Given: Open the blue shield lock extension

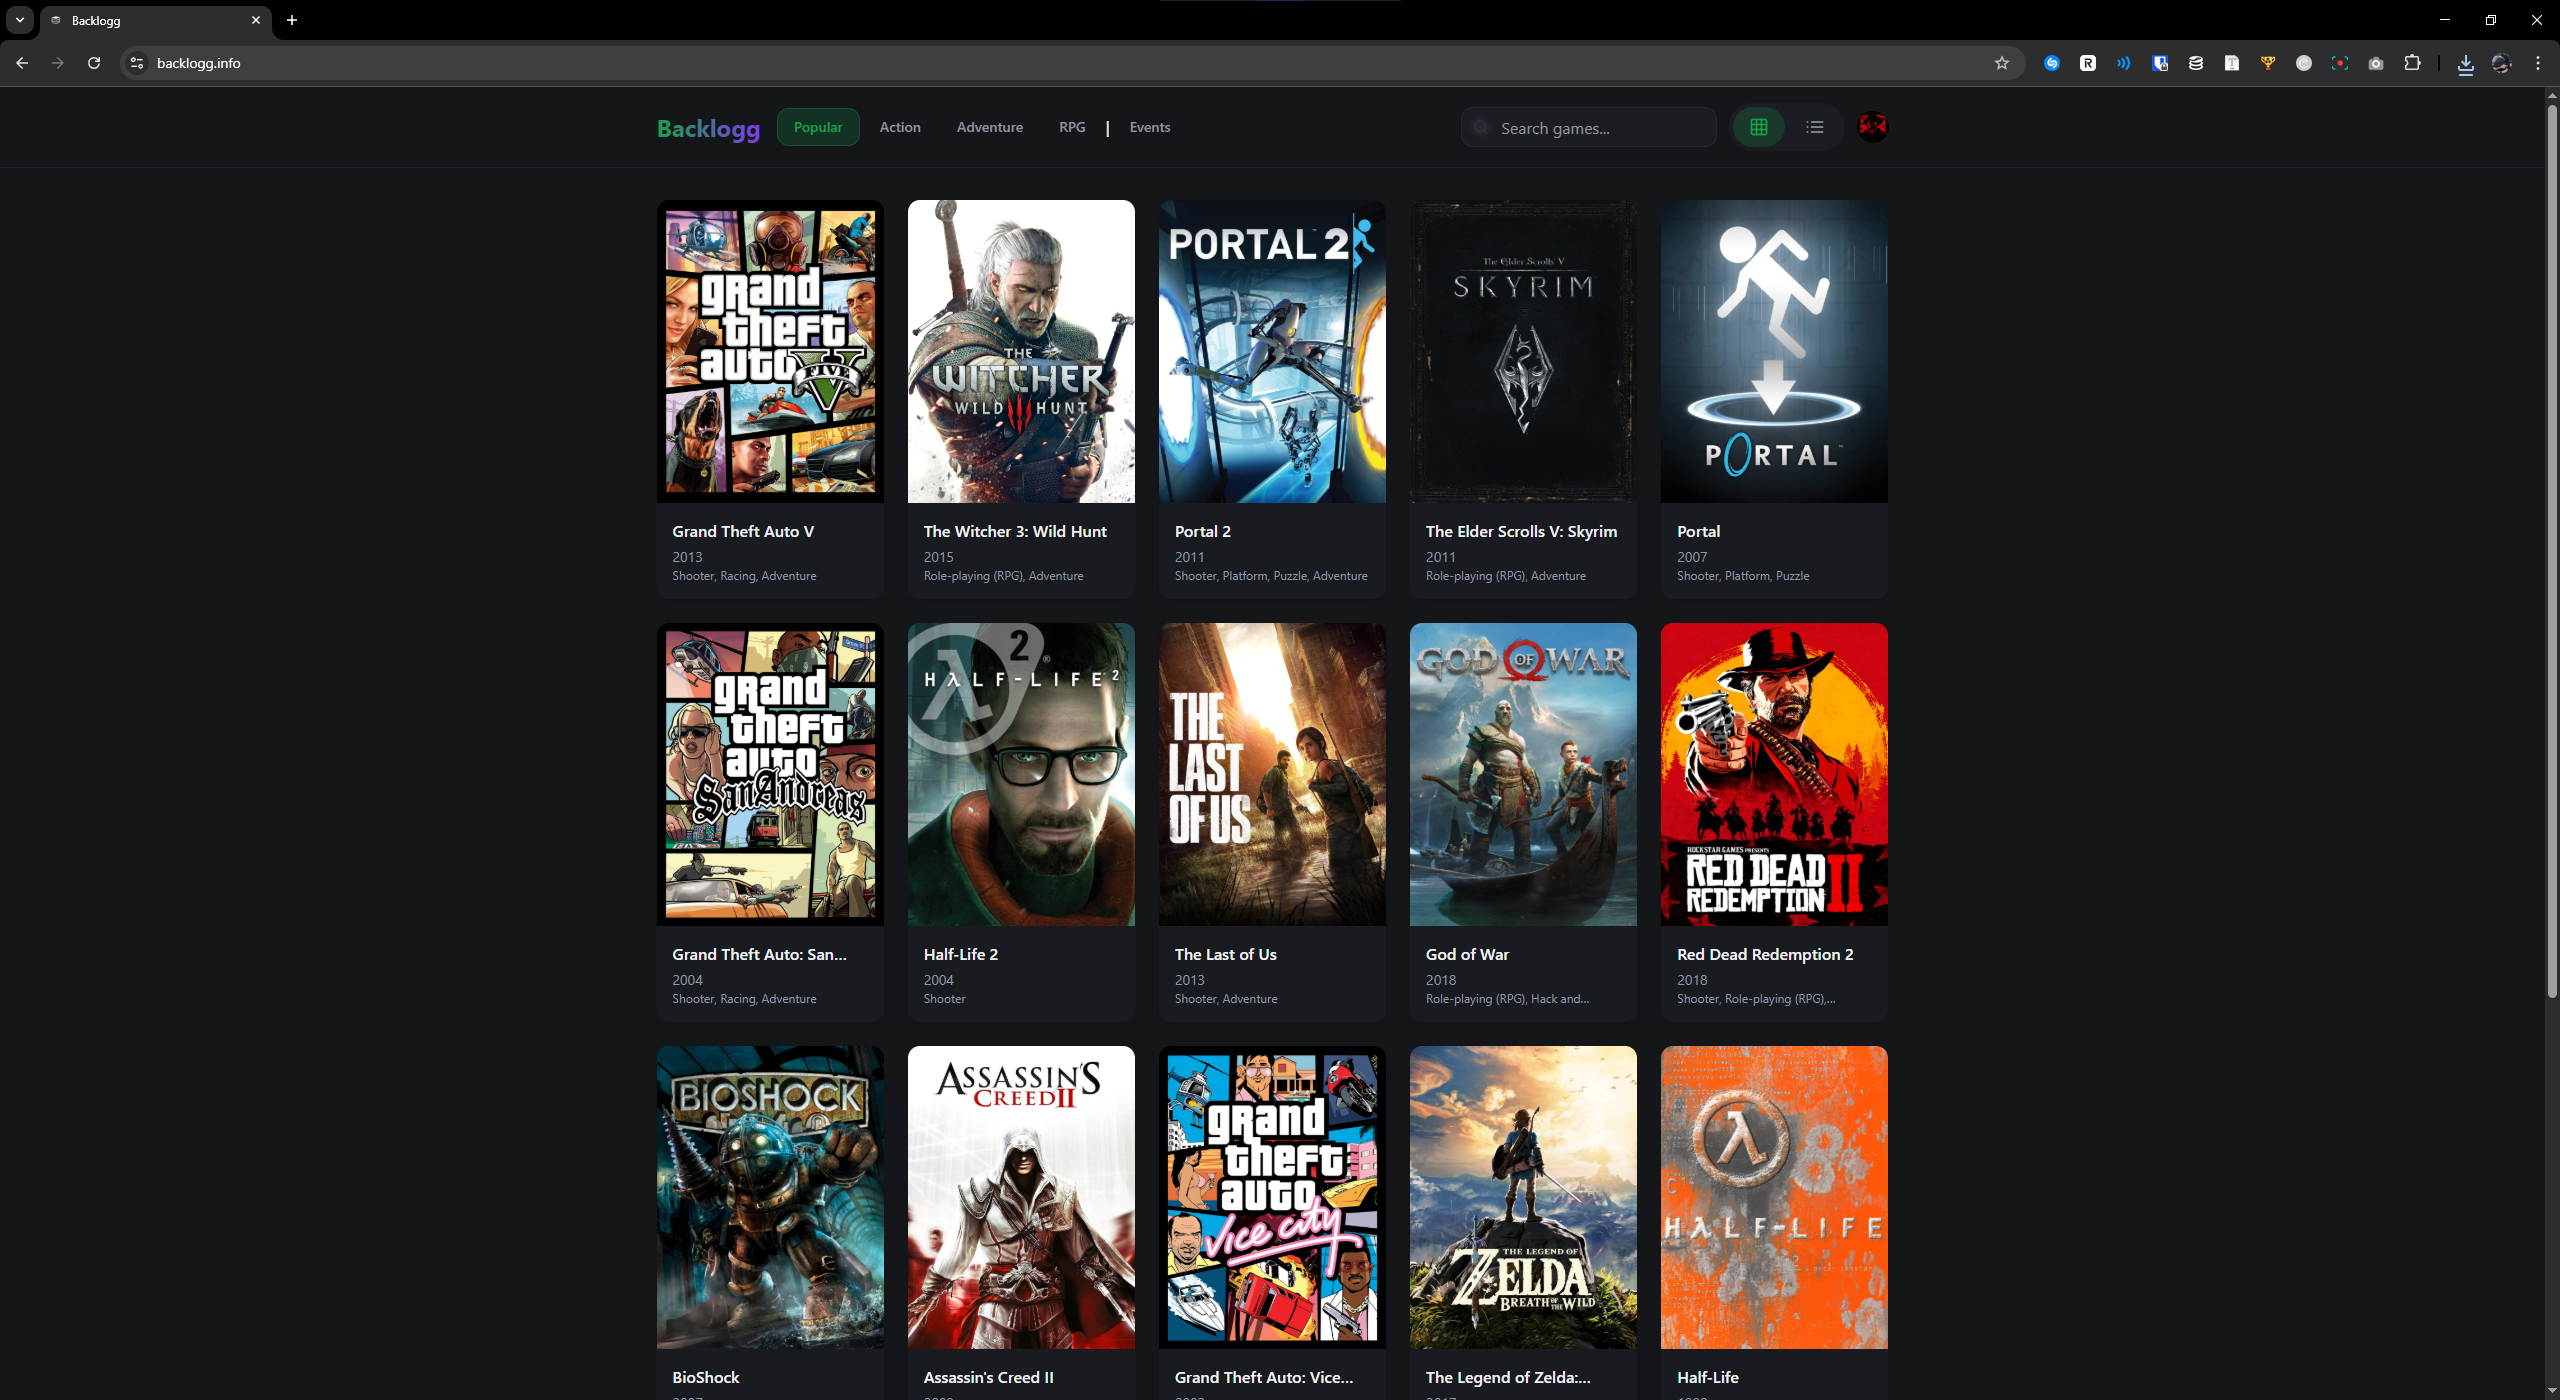Looking at the screenshot, I should tap(2159, 63).
